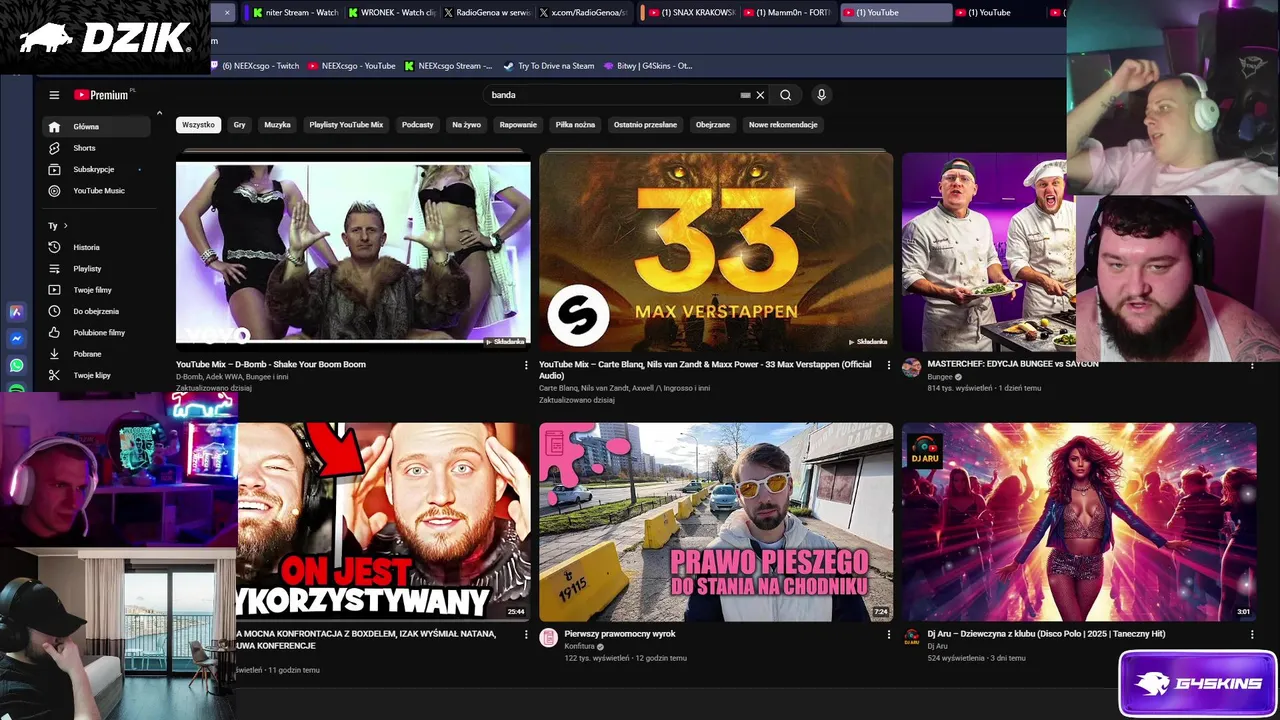
Task: Open more options for 33 Max Verstappen mix
Action: click(889, 365)
